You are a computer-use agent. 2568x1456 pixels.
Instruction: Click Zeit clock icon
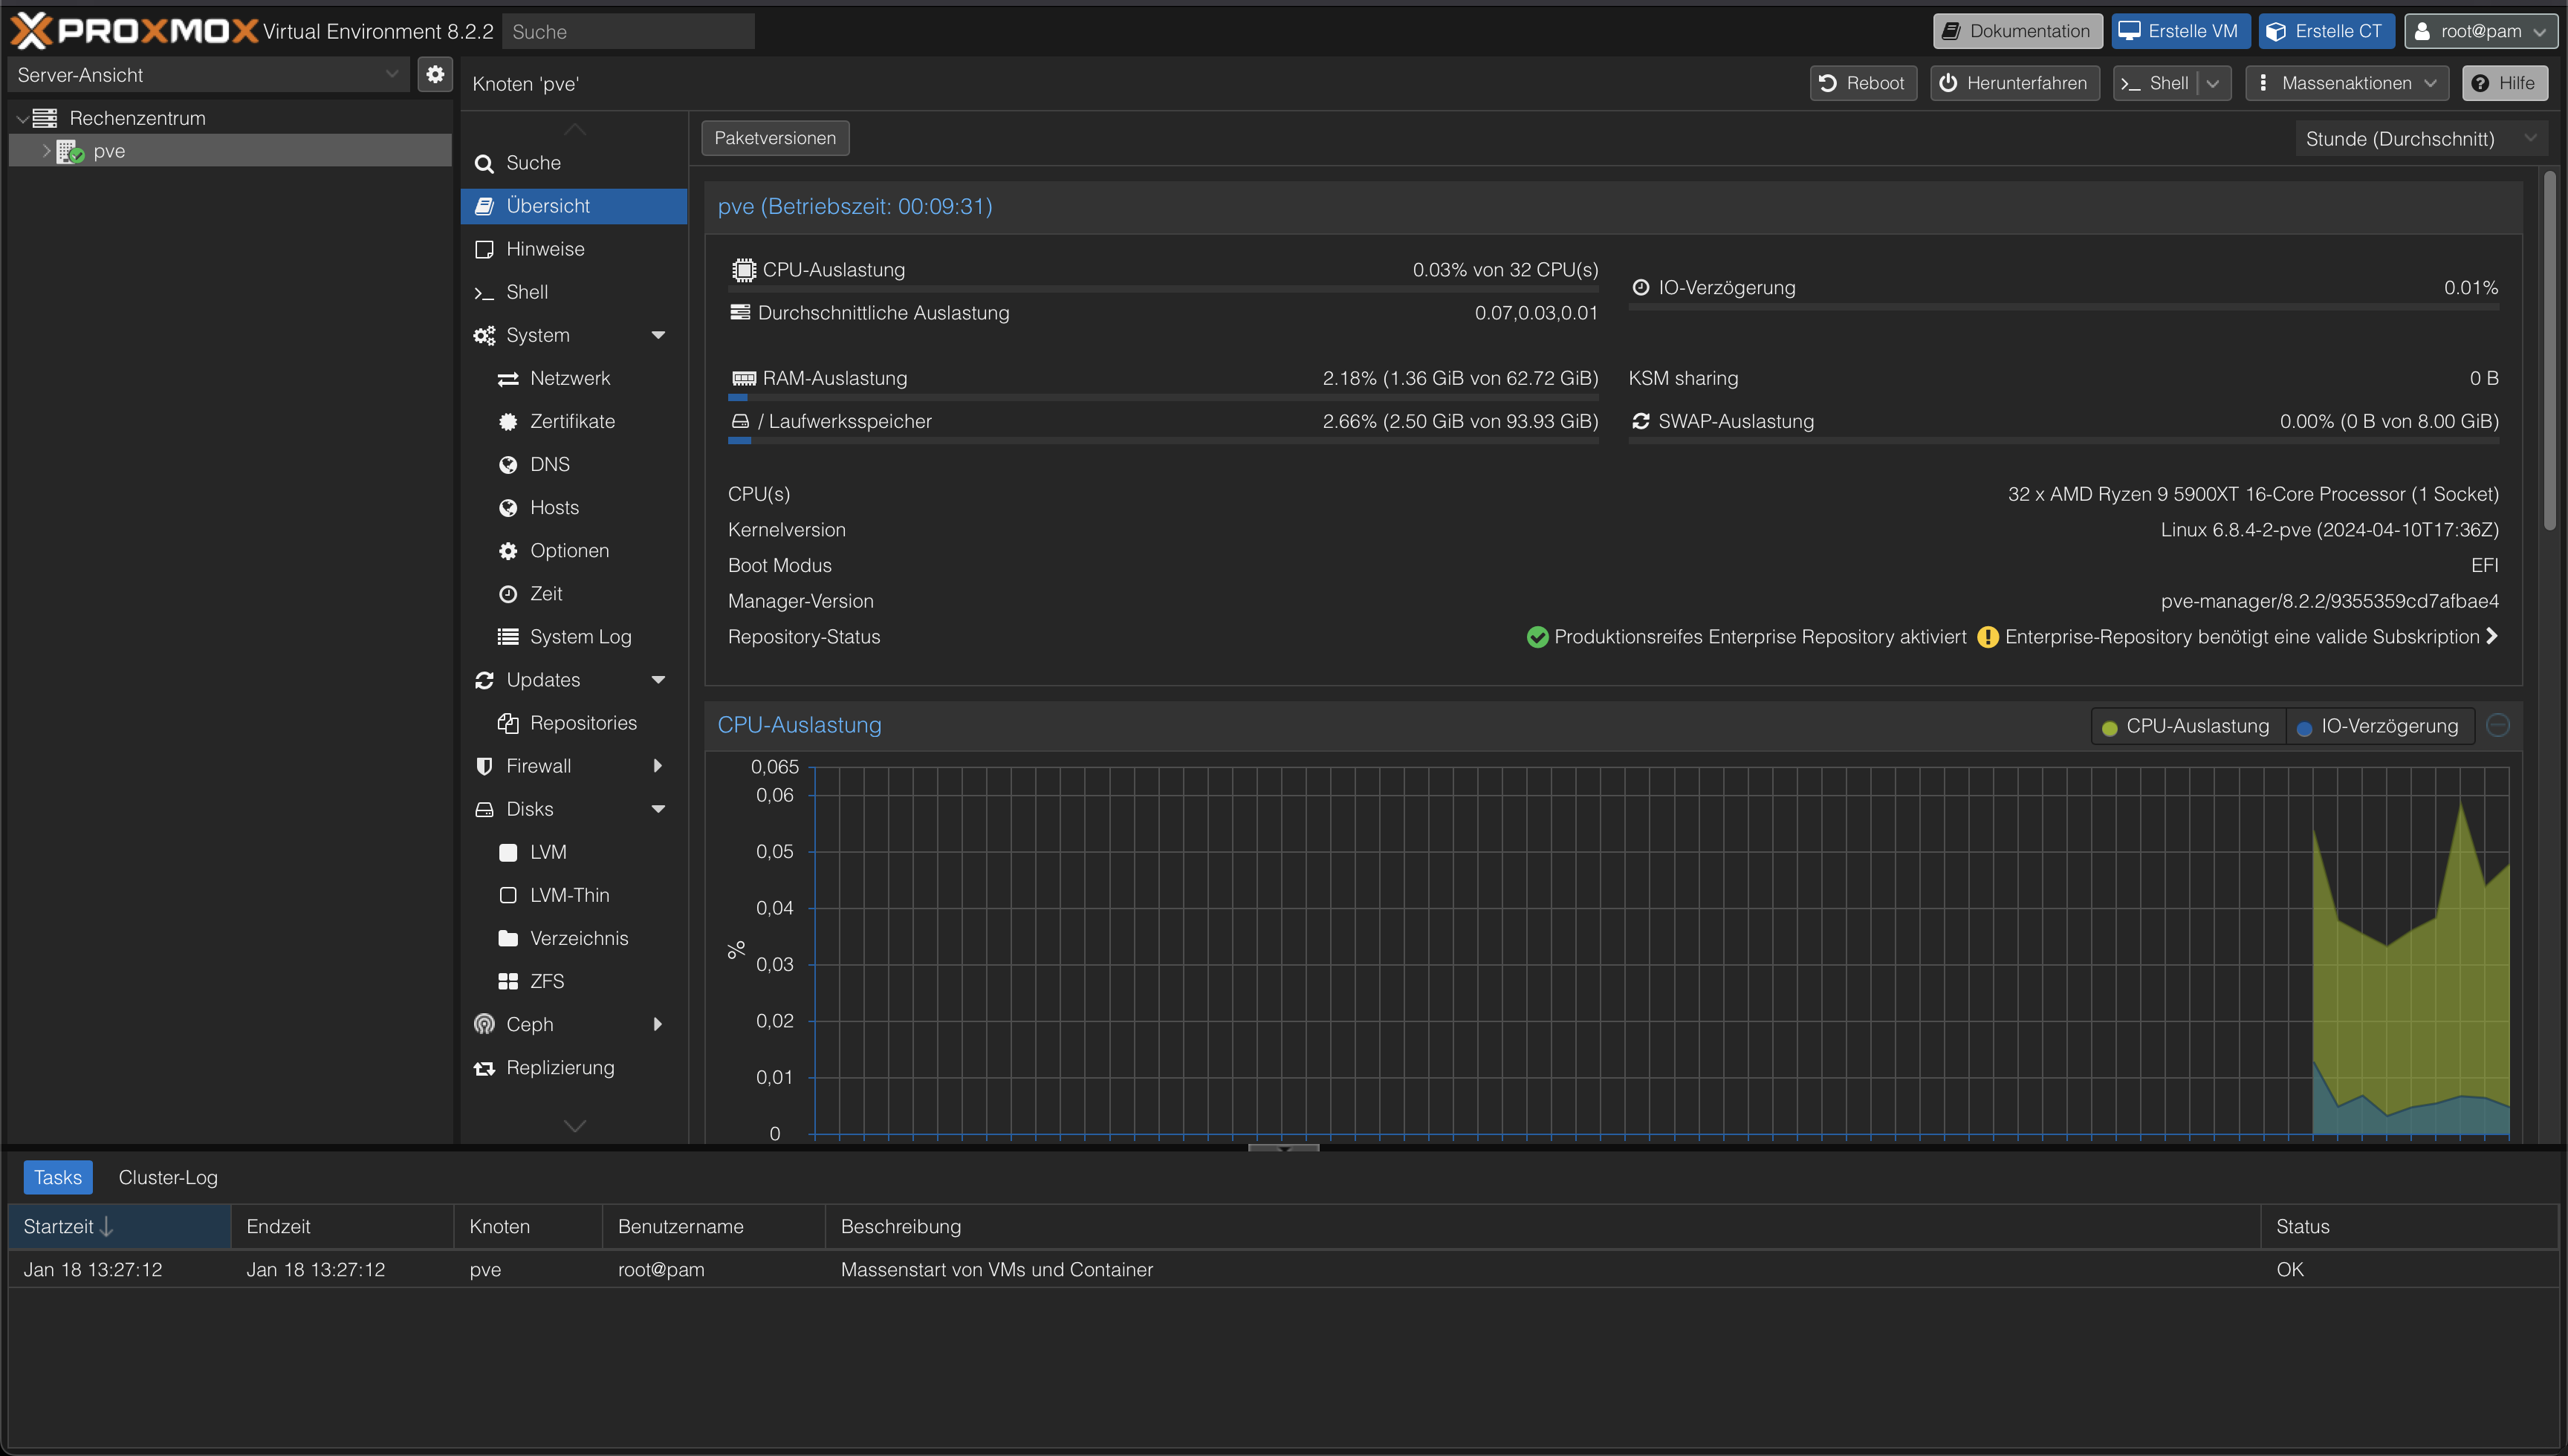508,594
